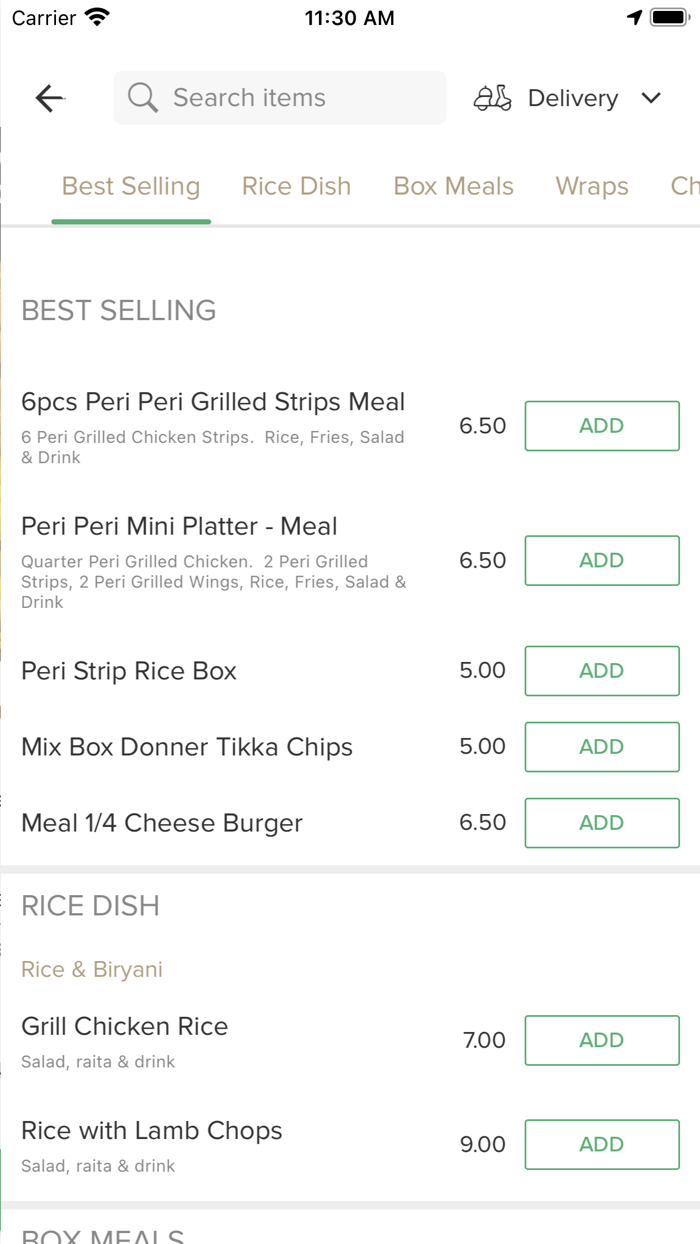Open the Delivery mode selector

coord(572,98)
